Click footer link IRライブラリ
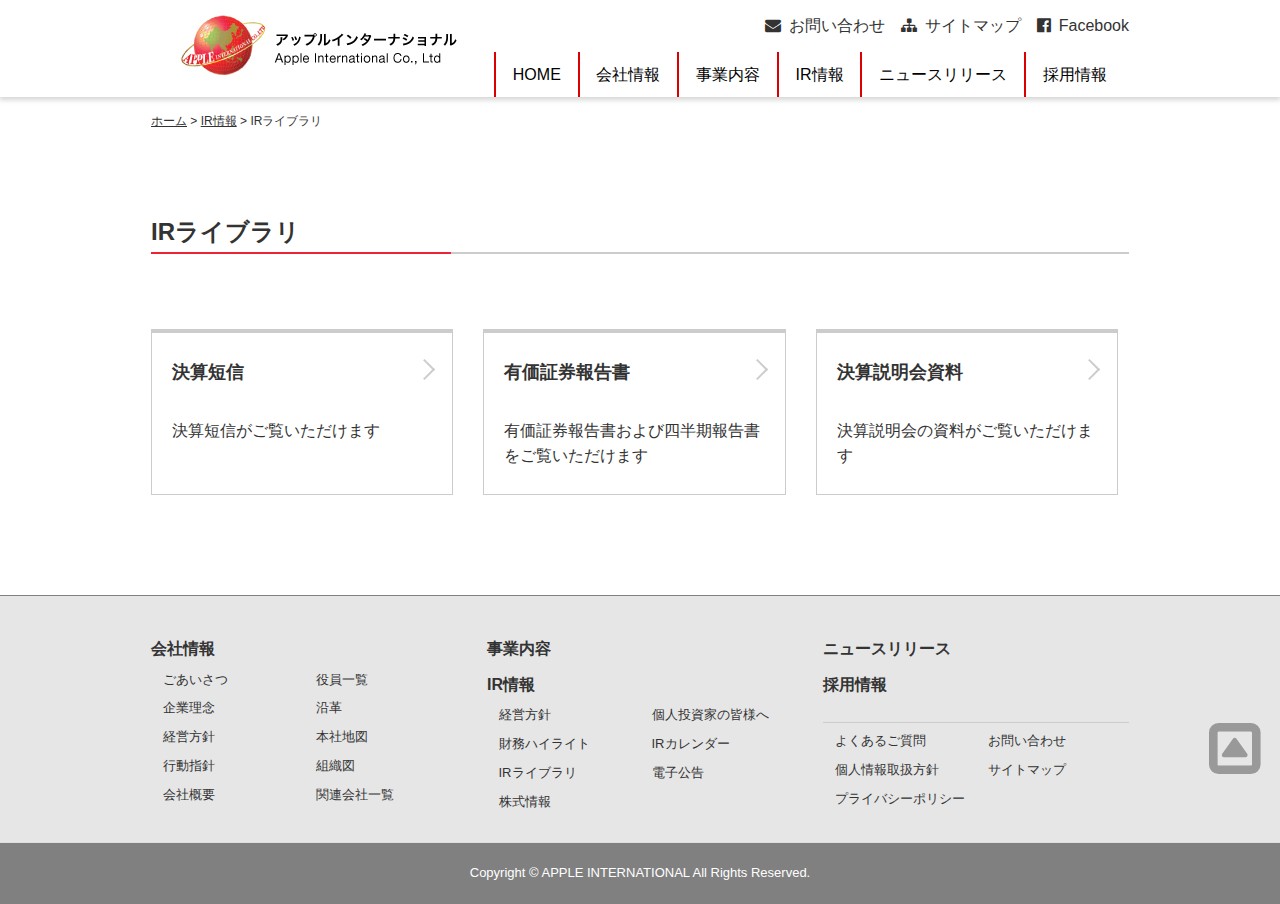 click(538, 773)
